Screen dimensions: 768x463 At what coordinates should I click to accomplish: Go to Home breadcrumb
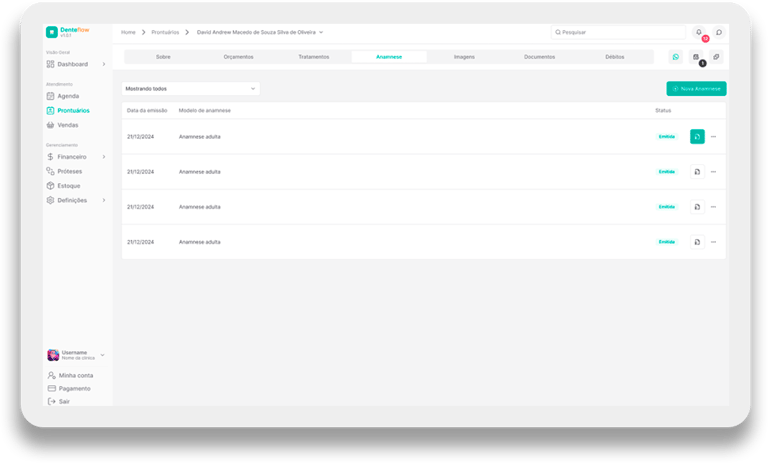click(x=128, y=32)
